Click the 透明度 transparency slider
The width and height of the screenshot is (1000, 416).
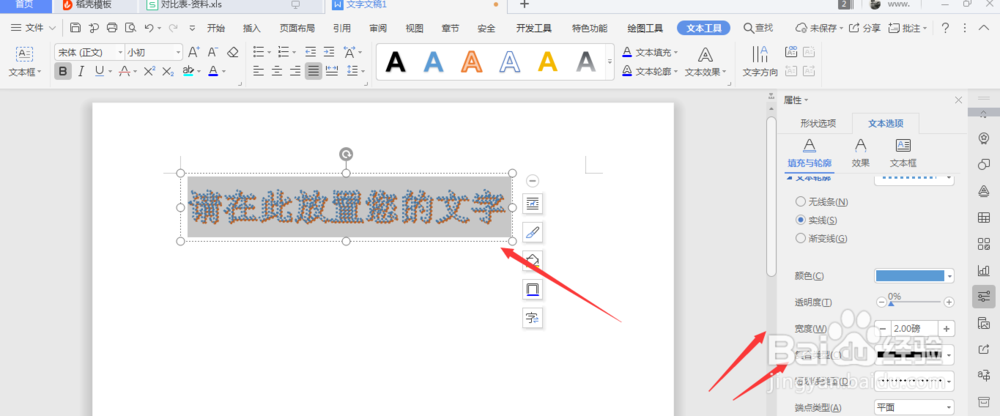point(914,302)
